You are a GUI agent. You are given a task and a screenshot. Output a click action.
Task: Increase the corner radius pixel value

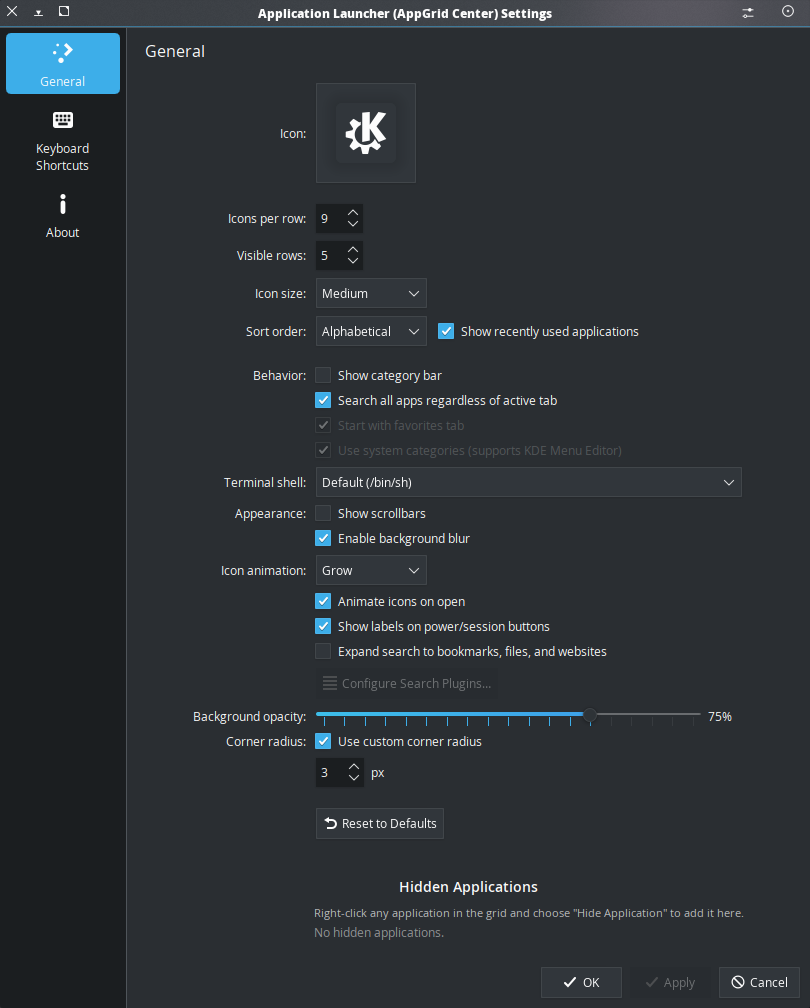coord(353,766)
